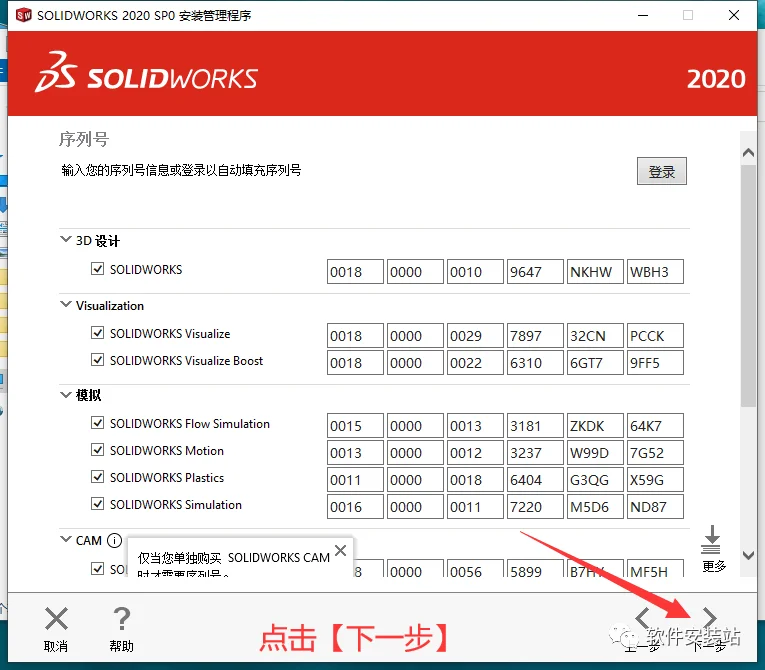Screen dimensions: 765x670
Task: Collapse the 3D 设计 section
Action: pyautogui.click(x=65, y=239)
